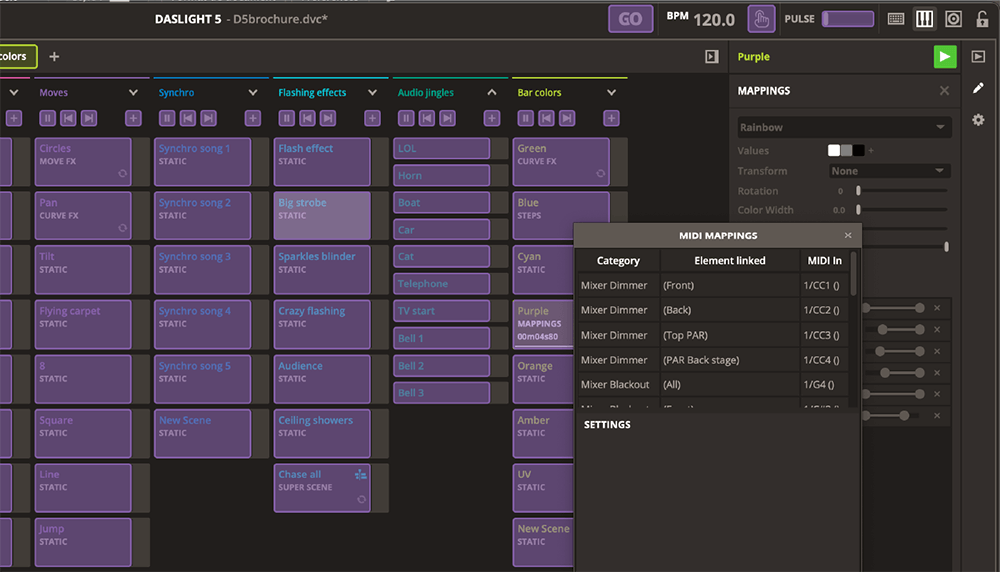The image size is (1000, 572).
Task: Skip to next scene in Flashing effects
Action: pos(328,118)
